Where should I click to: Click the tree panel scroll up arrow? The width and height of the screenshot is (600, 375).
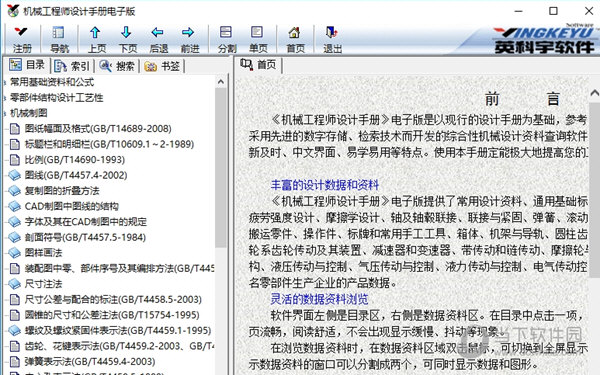click(x=221, y=82)
